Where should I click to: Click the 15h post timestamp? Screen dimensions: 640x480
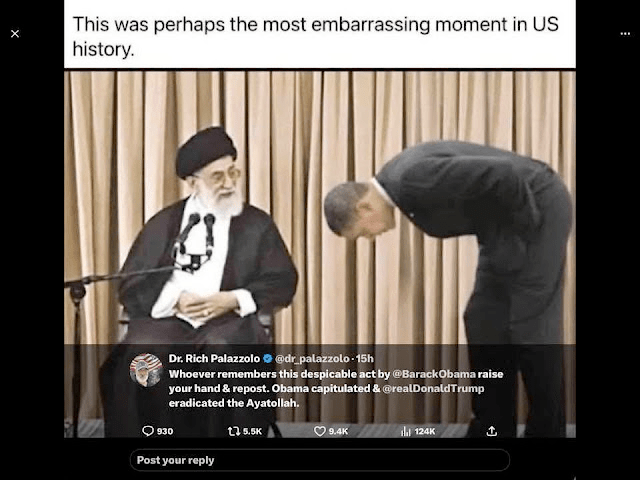click(x=364, y=358)
